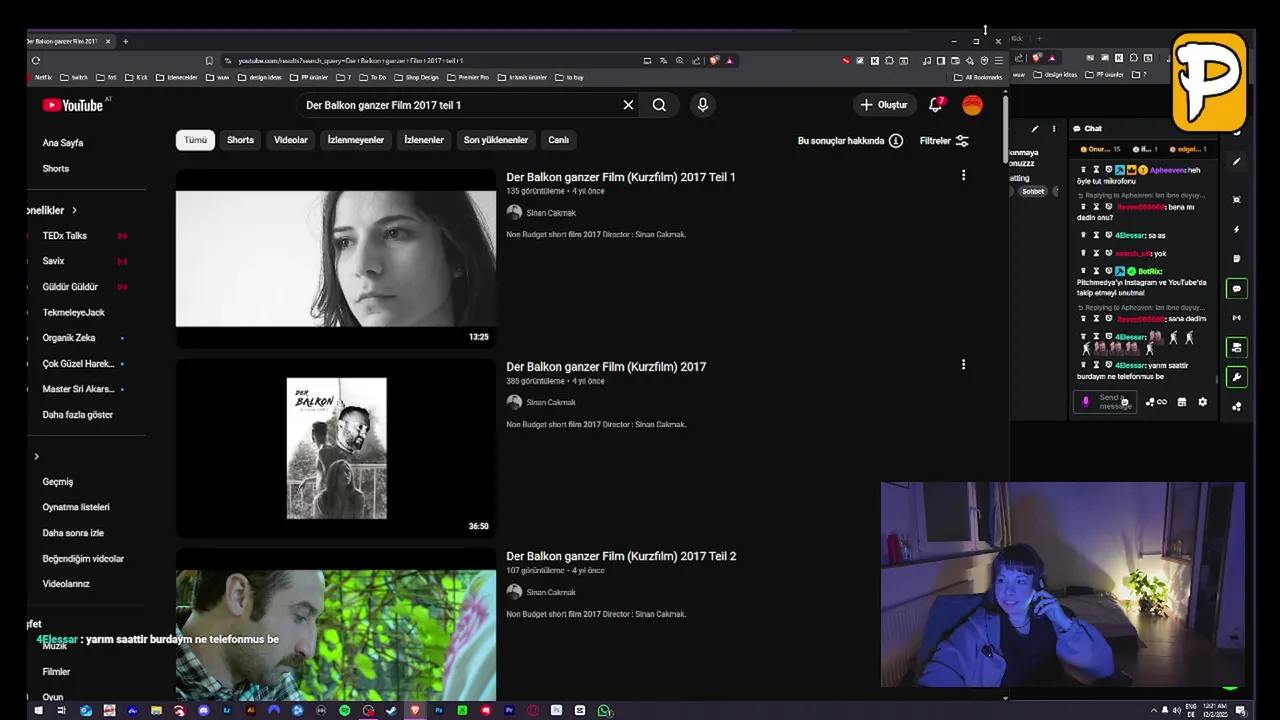Image resolution: width=1280 pixels, height=720 pixels.
Task: Bookmark this page using the address bar icon
Action: coord(209,60)
